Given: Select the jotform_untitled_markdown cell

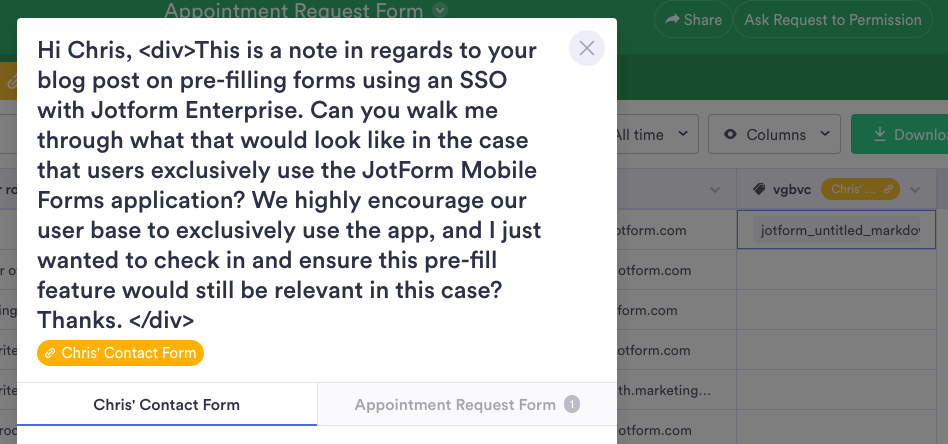Looking at the screenshot, I should point(838,230).
